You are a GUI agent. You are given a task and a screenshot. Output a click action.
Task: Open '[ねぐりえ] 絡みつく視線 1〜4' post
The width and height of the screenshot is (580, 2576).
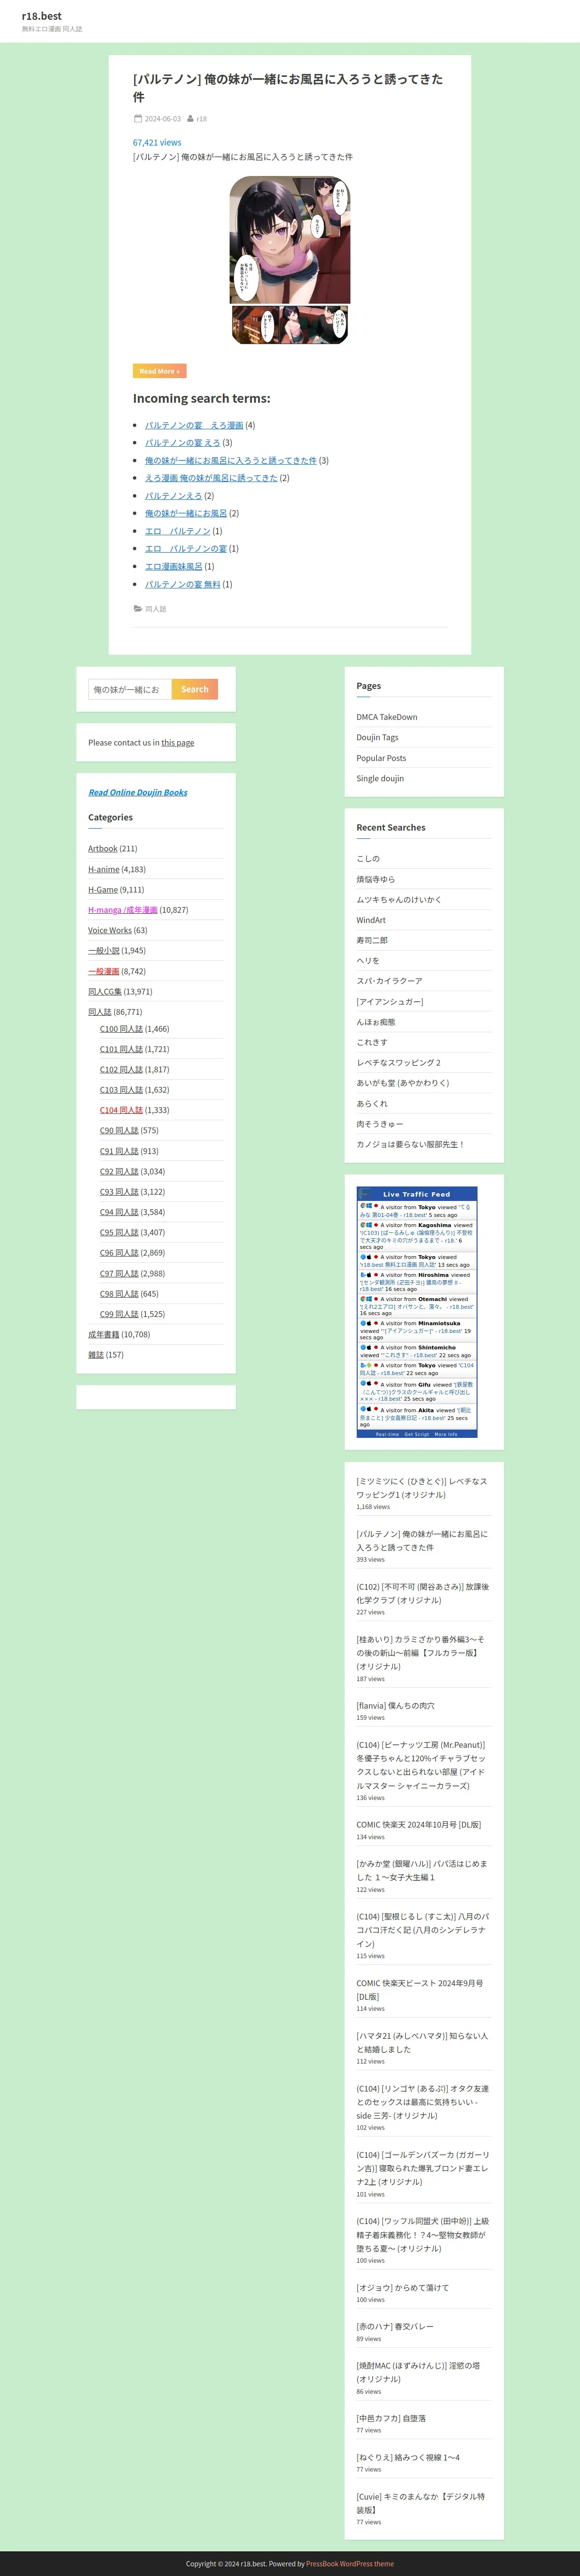[408, 2457]
